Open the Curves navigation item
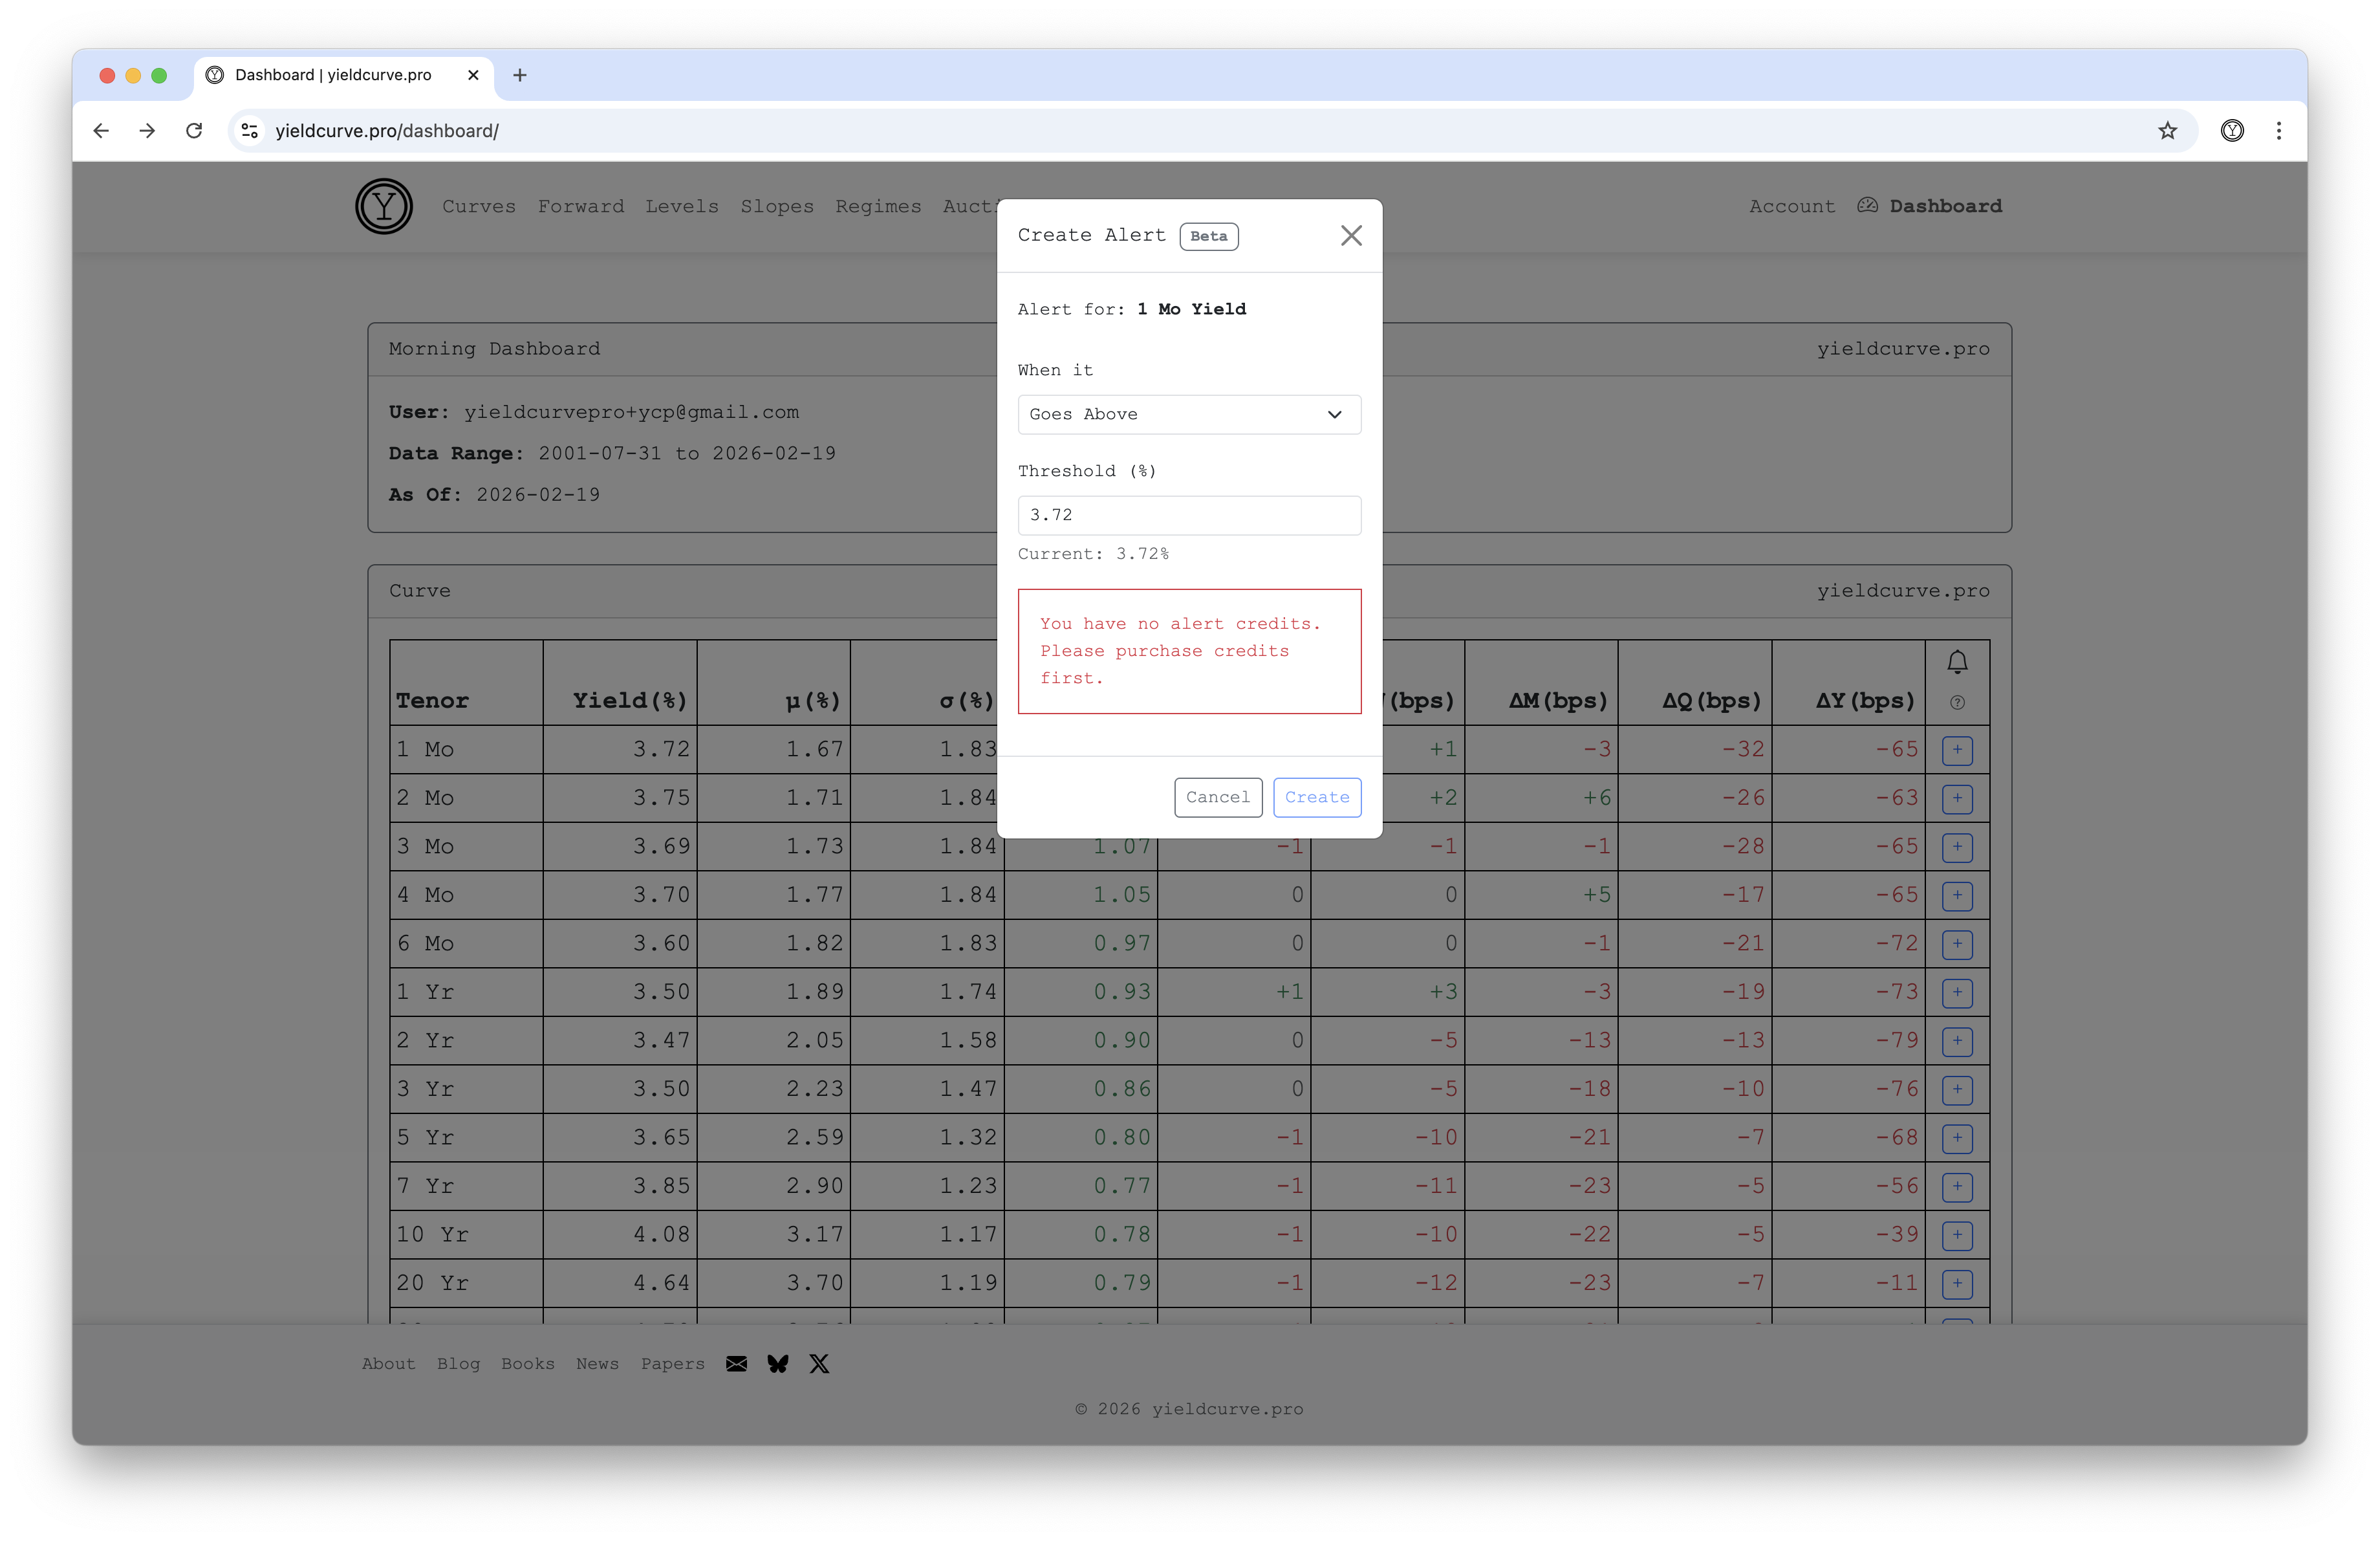The height and width of the screenshot is (1541, 2380). [x=479, y=207]
